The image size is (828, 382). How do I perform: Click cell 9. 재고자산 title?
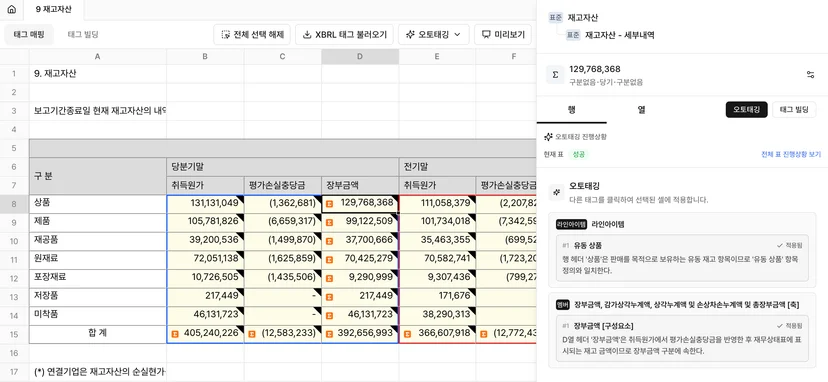(98, 74)
